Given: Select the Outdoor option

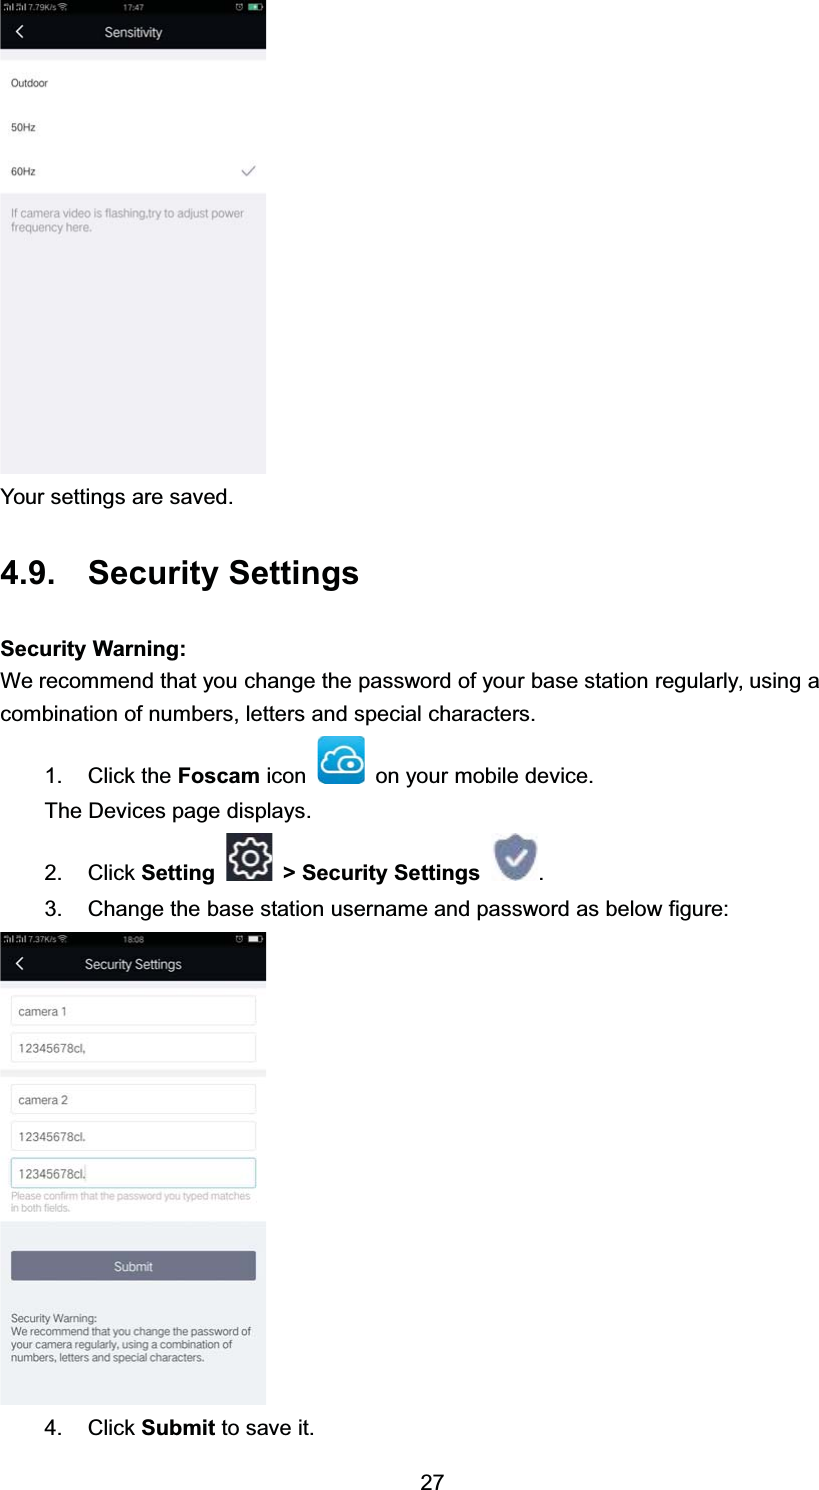Looking at the screenshot, I should (30, 83).
